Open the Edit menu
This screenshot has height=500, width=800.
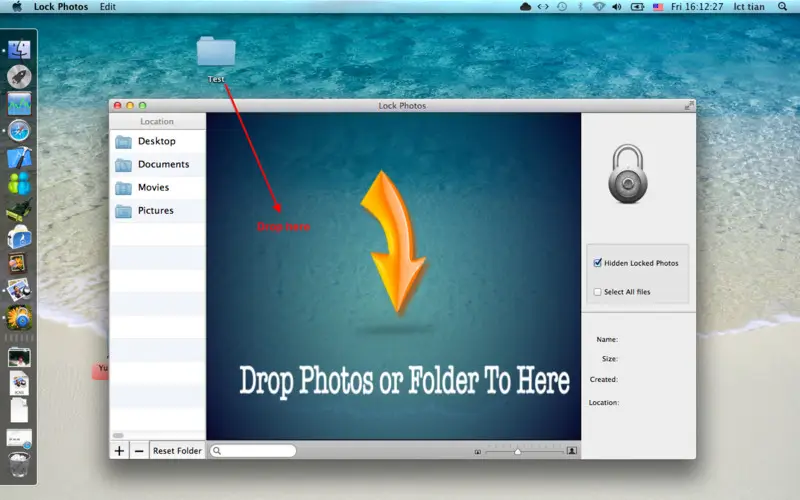pos(108,7)
